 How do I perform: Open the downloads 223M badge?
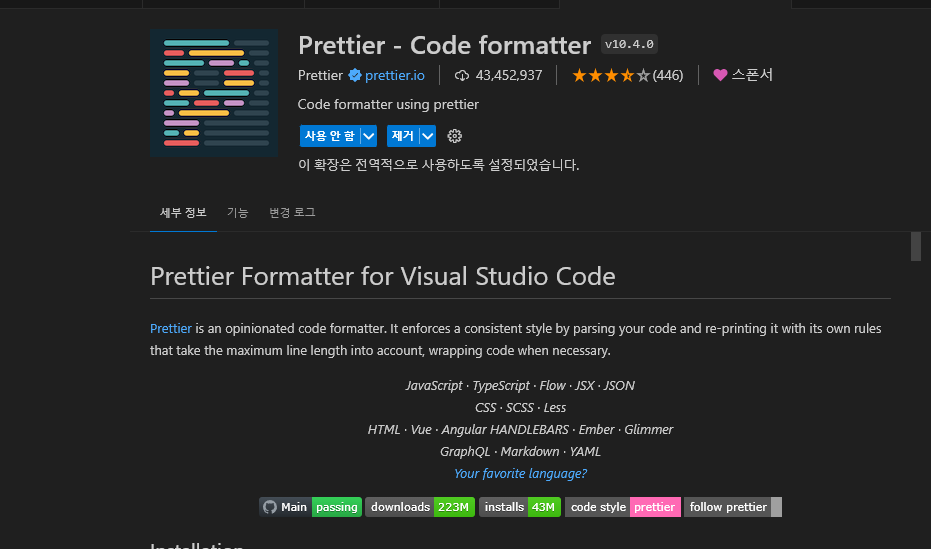pyautogui.click(x=420, y=507)
